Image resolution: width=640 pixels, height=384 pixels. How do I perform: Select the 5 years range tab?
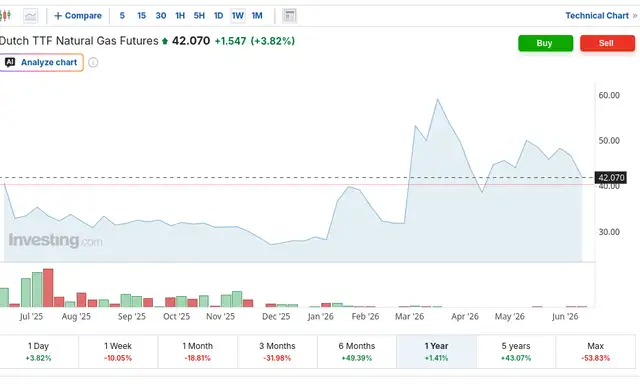click(516, 351)
